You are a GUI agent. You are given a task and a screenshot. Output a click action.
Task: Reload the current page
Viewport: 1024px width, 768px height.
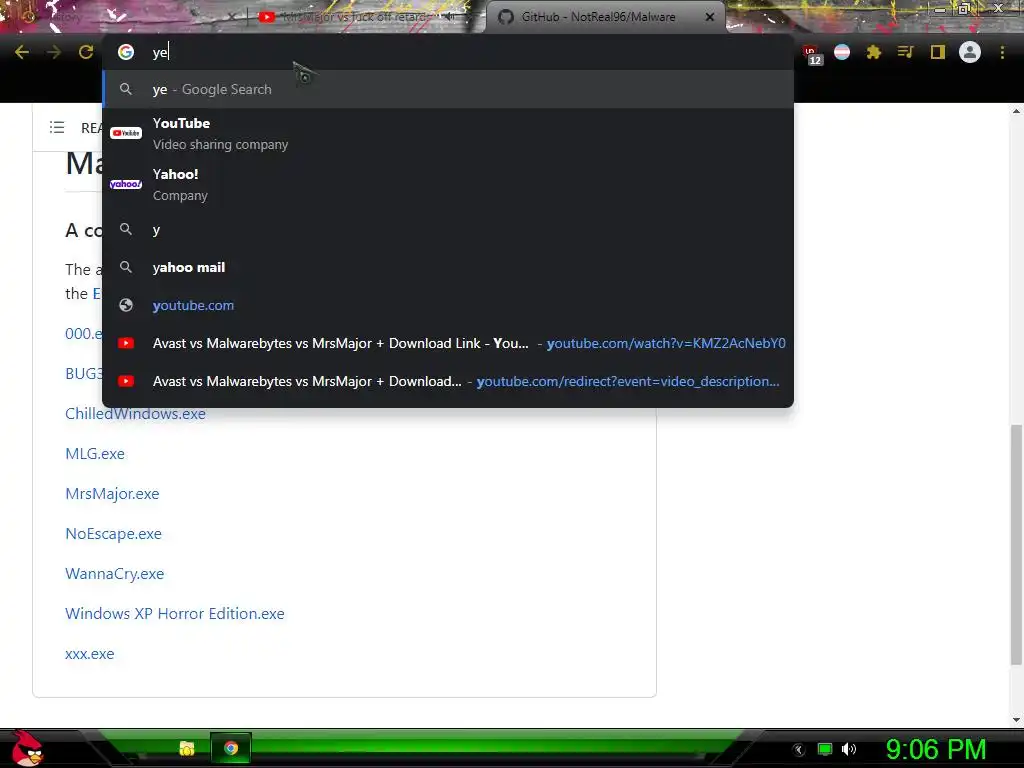click(86, 52)
